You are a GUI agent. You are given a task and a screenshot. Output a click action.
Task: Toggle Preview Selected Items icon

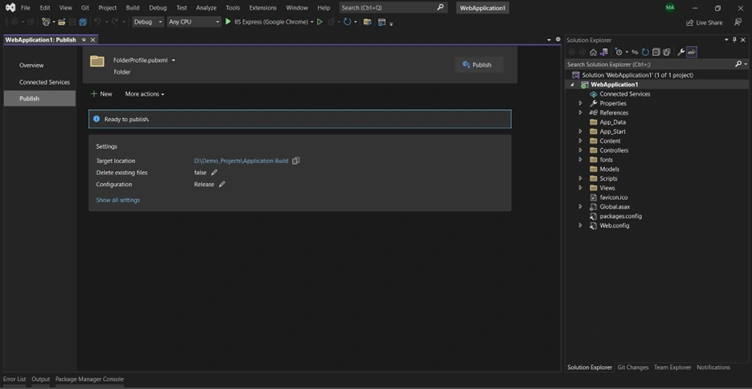point(692,52)
